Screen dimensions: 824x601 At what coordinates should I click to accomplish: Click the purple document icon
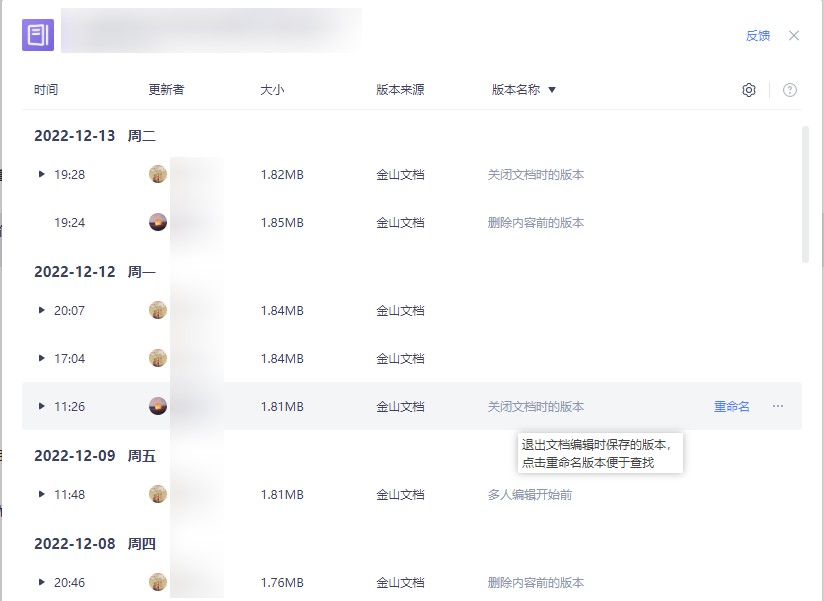coord(38,35)
